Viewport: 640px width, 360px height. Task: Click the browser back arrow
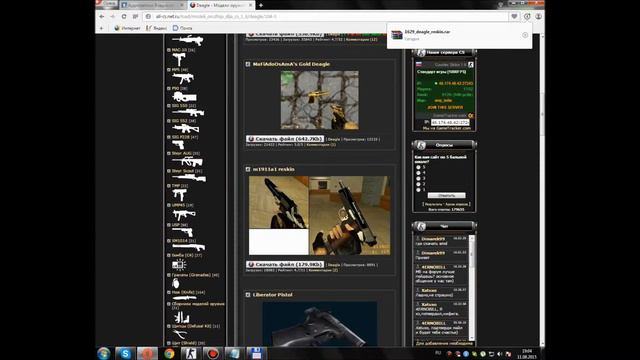click(x=102, y=16)
